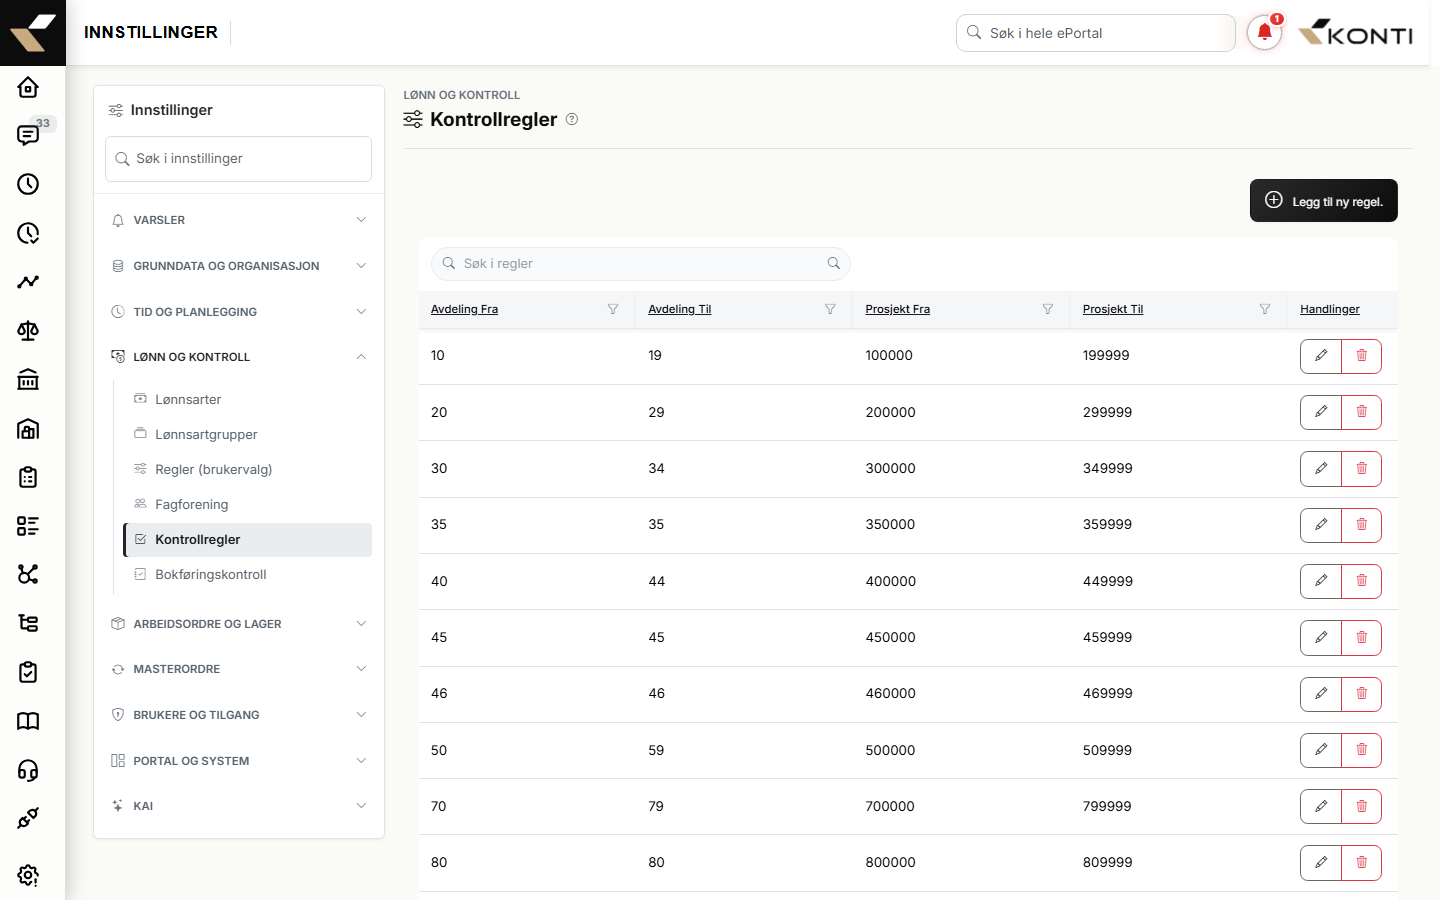Open Bokføringskontroll menu item
The height and width of the screenshot is (900, 1440).
click(x=211, y=574)
